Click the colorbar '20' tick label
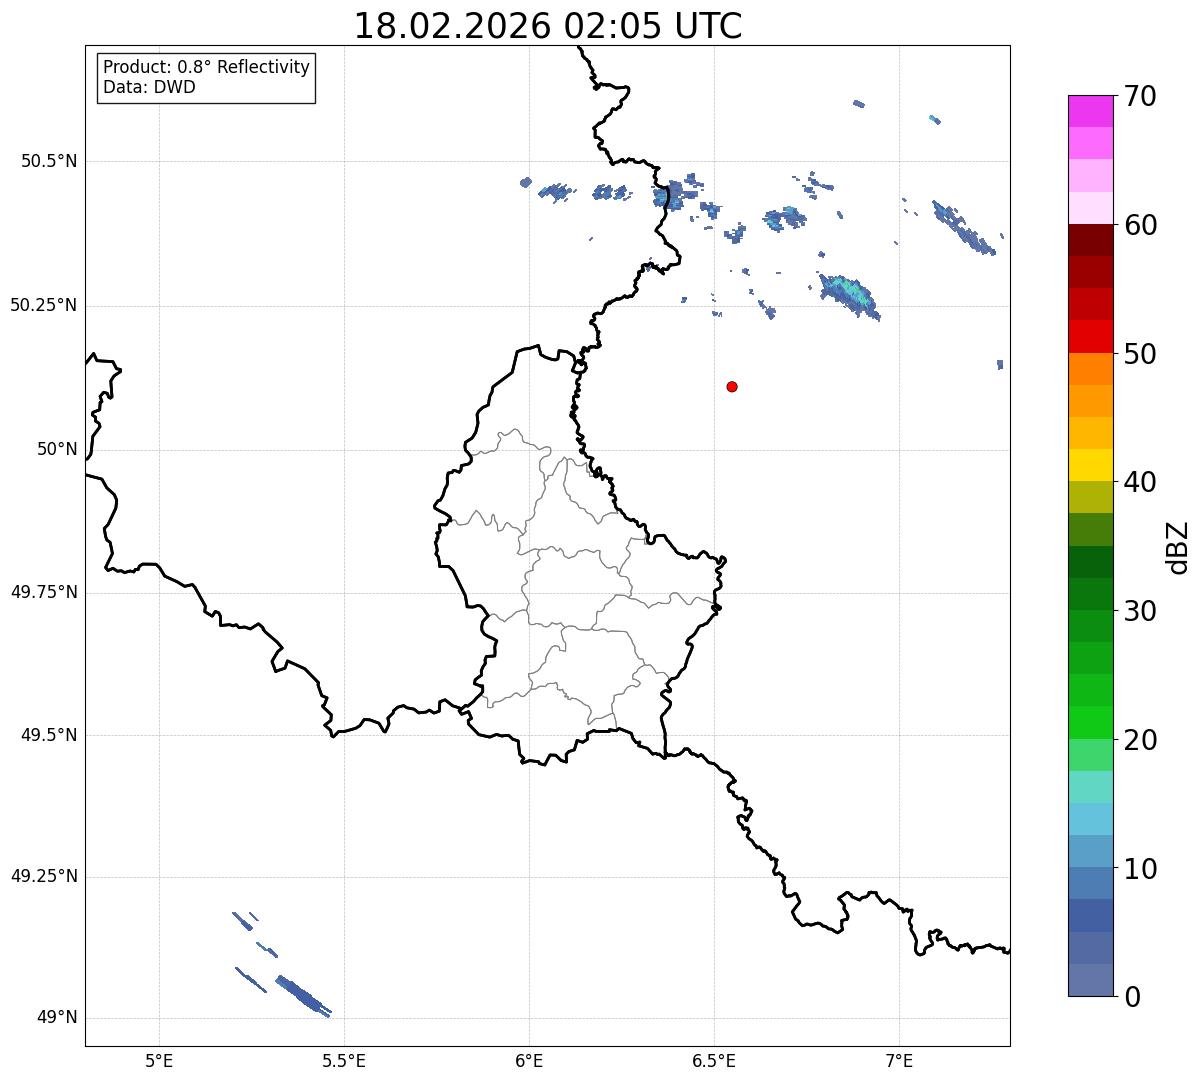Image resolution: width=1202 pixels, height=1081 pixels. click(1140, 740)
